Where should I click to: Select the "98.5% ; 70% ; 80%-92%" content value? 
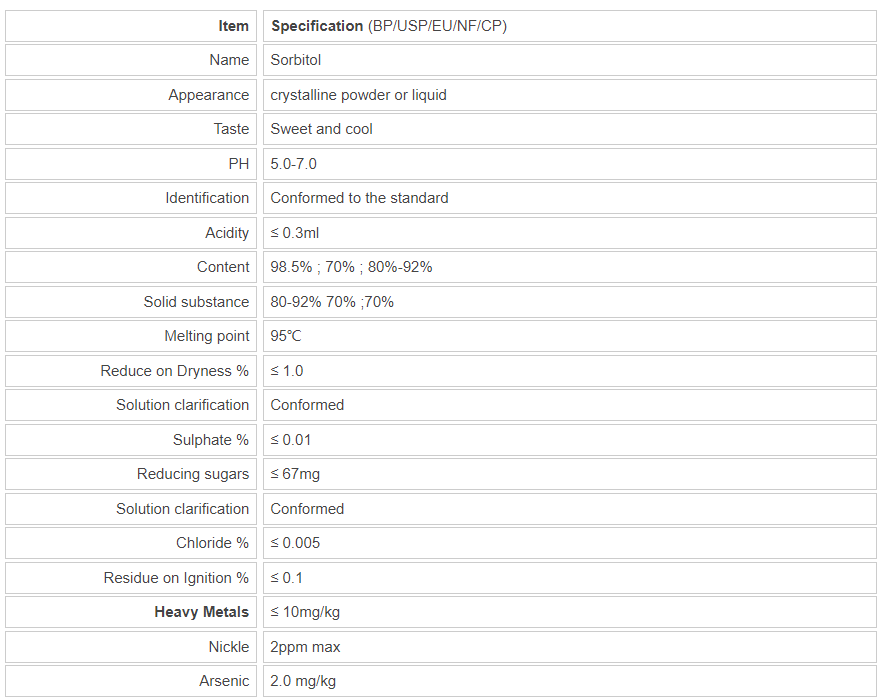click(x=351, y=267)
